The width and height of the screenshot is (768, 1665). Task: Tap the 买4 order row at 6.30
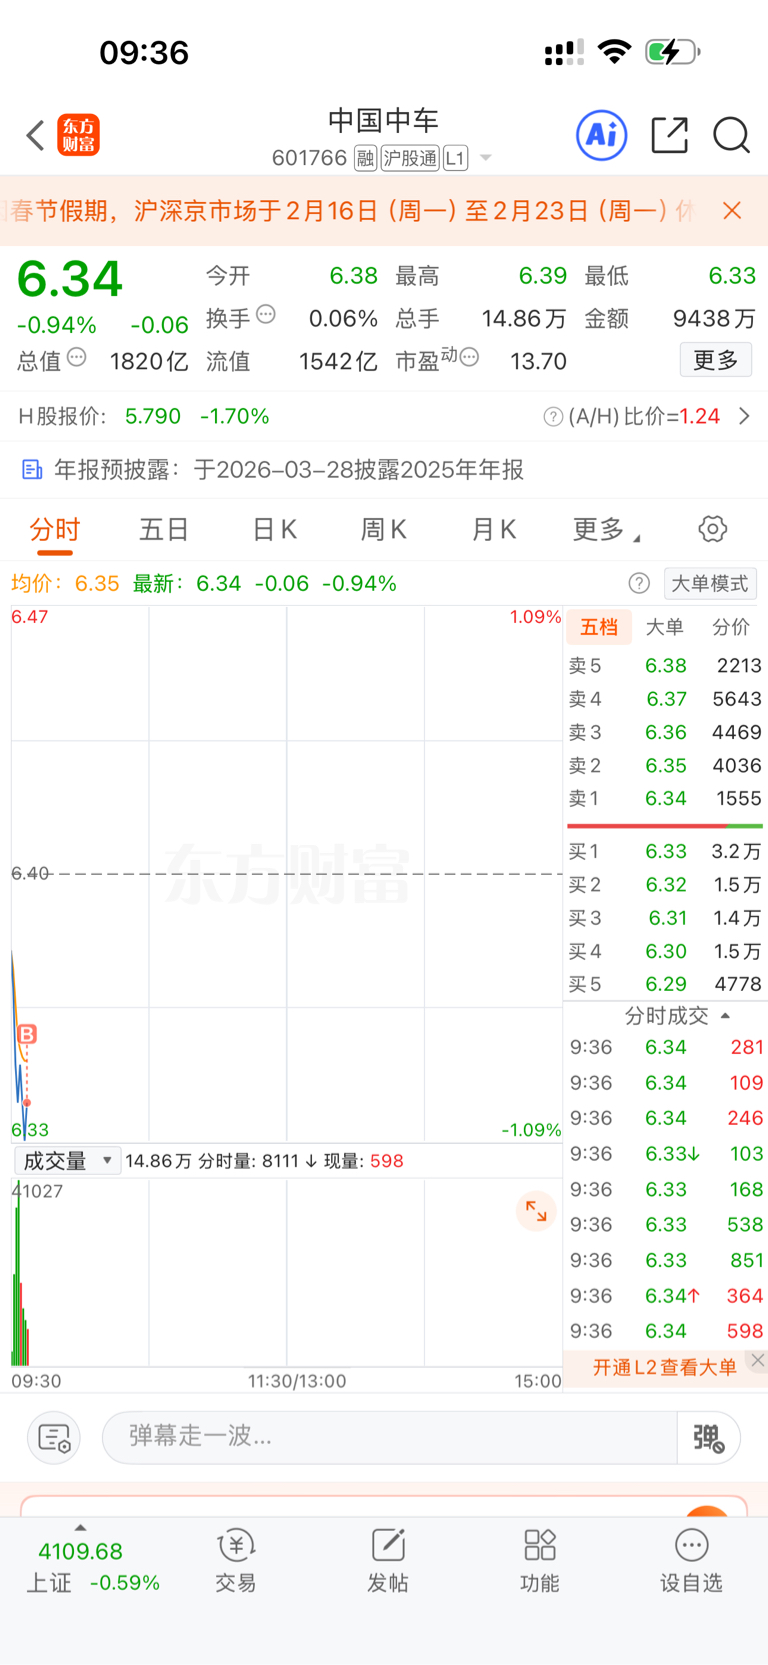[x=665, y=951]
